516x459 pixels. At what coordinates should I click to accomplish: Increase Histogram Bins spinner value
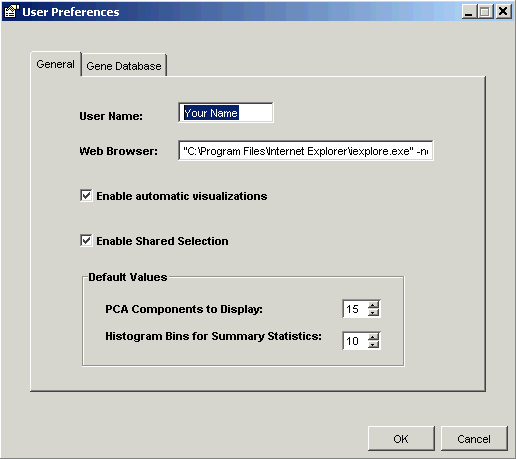click(x=374, y=337)
